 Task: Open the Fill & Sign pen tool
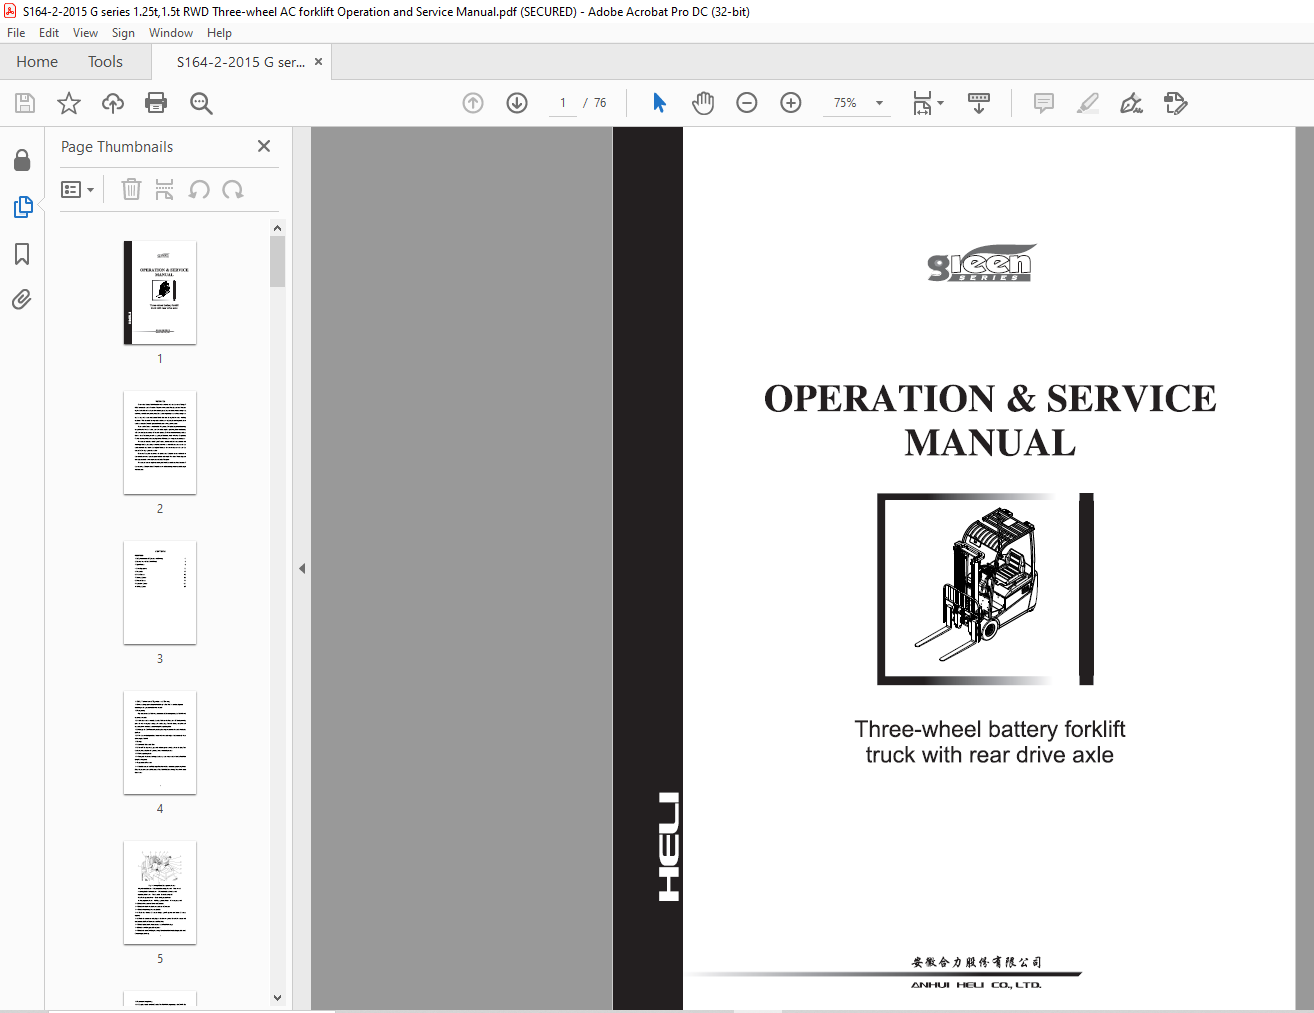(x=1132, y=103)
